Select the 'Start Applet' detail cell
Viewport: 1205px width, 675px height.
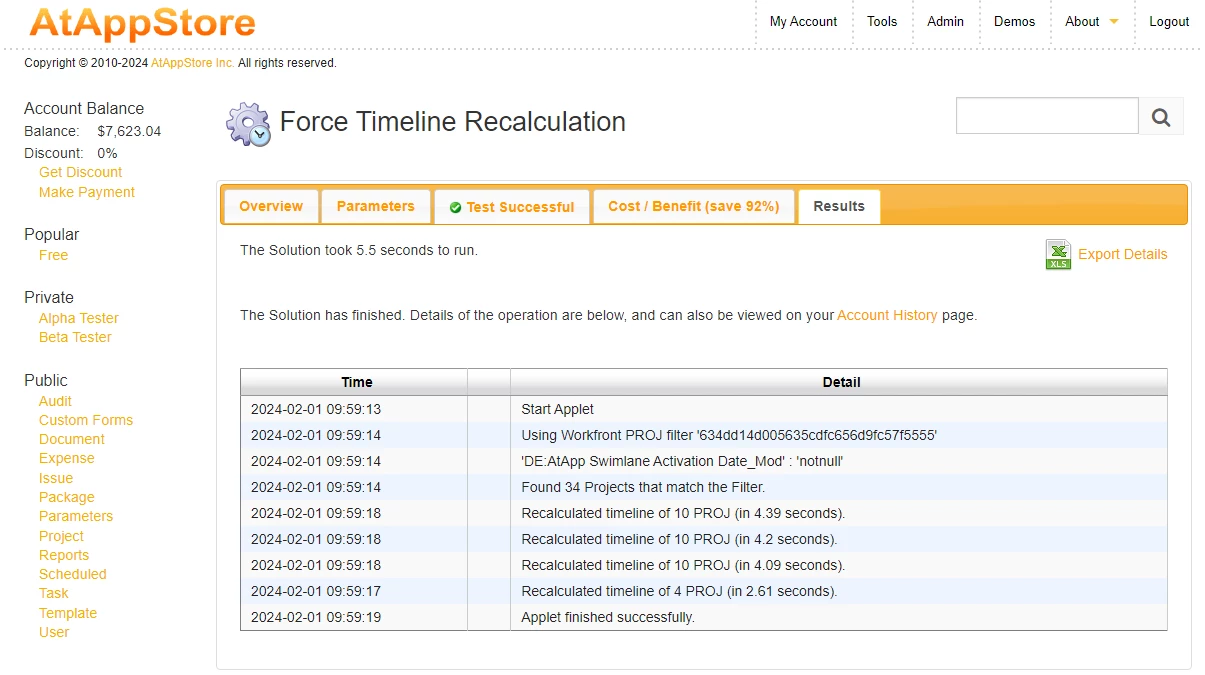point(839,409)
